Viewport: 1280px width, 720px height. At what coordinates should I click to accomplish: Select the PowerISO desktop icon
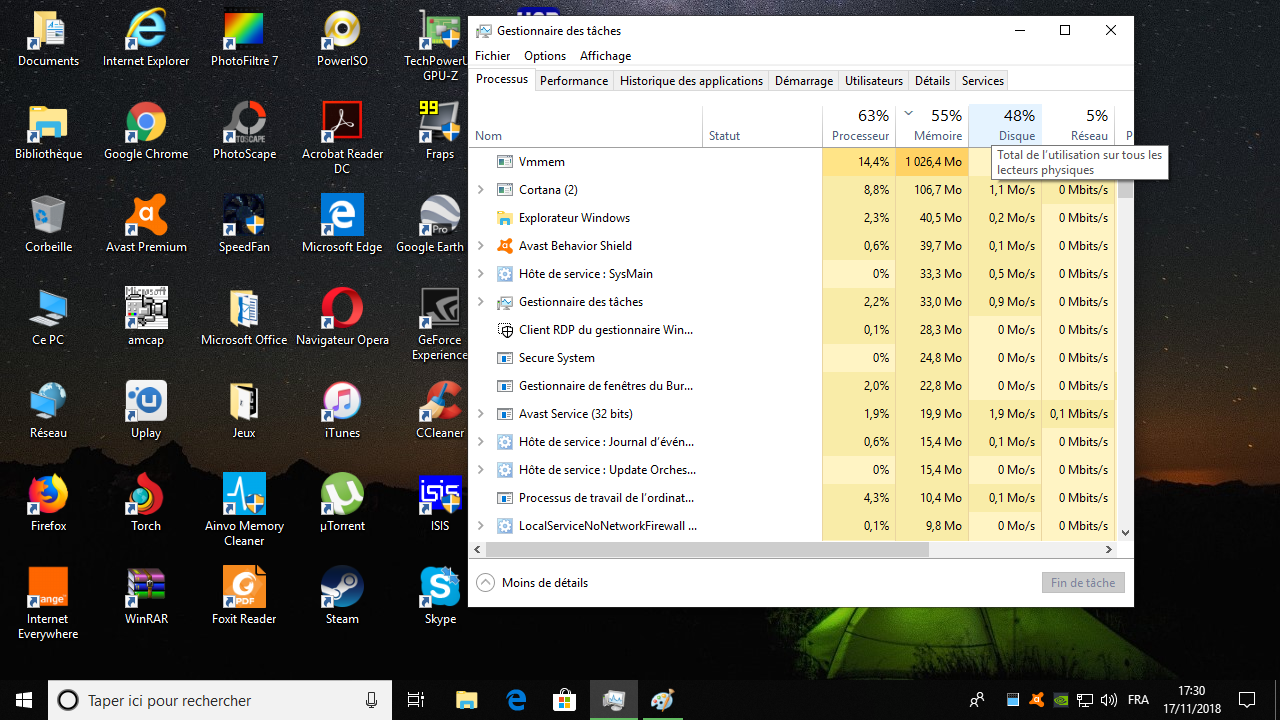coord(342,40)
